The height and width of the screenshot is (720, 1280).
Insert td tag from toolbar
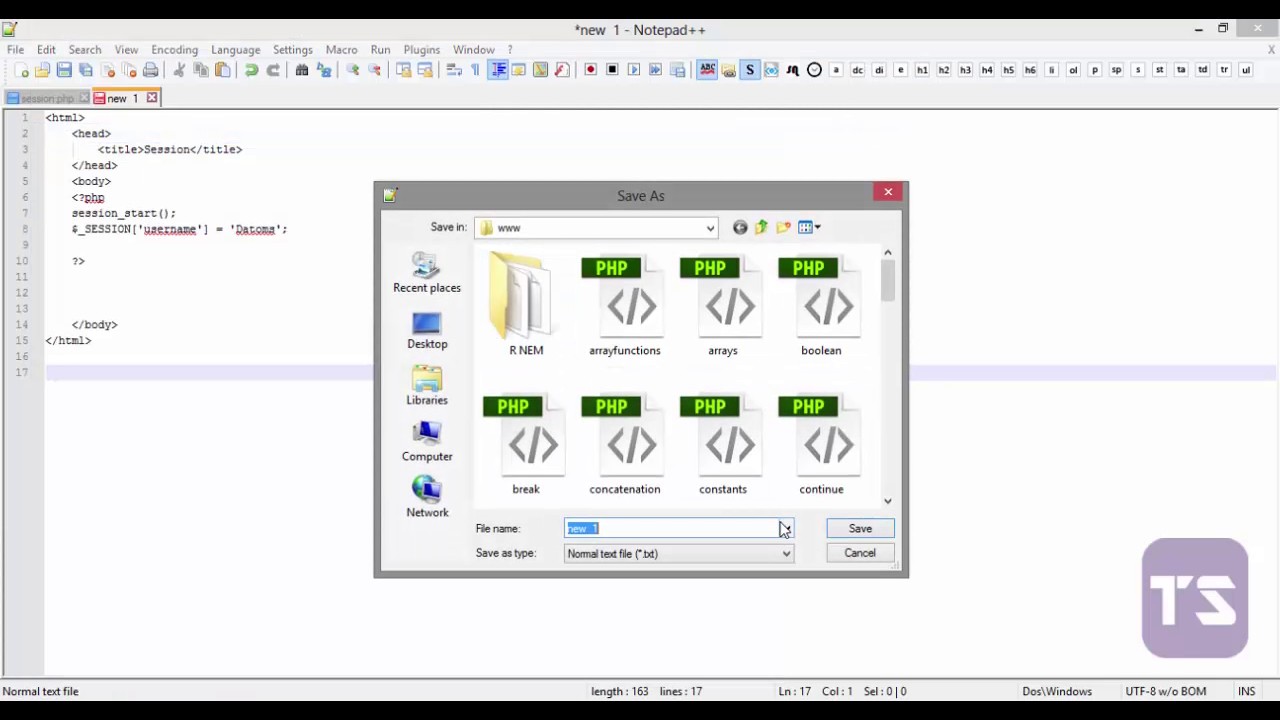1203,70
